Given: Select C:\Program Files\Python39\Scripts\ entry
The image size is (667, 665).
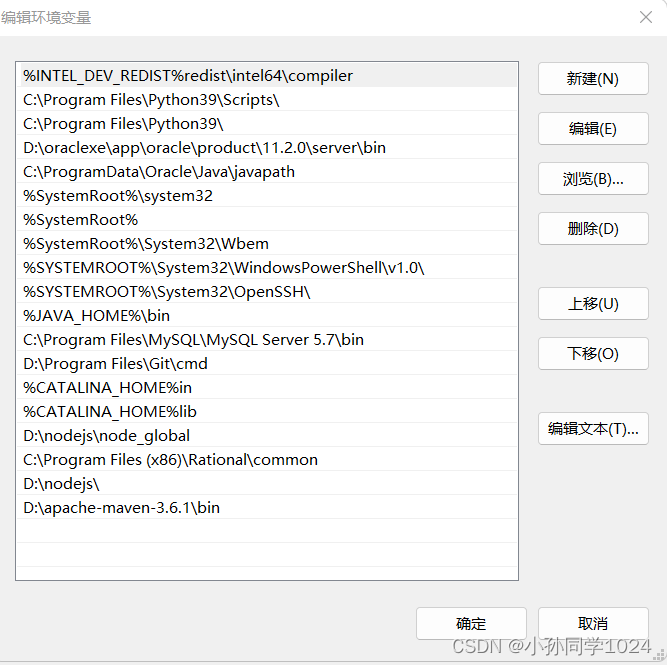Looking at the screenshot, I should (x=267, y=100).
